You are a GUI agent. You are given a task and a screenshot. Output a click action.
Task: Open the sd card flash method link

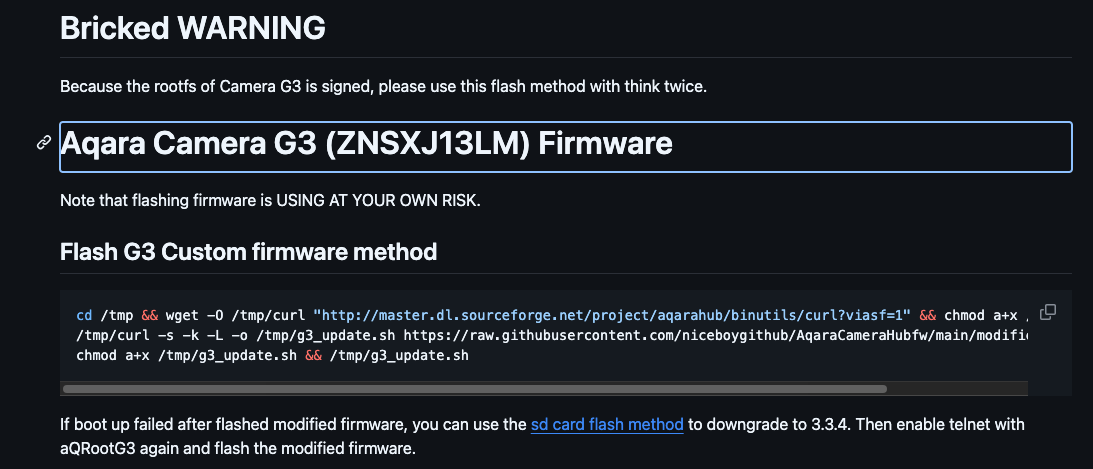click(607, 425)
